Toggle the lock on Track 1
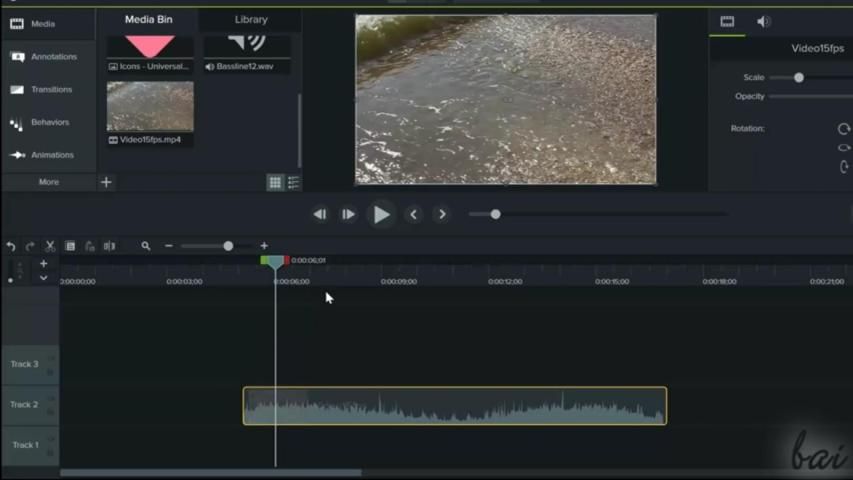853x480 pixels. click(x=51, y=451)
